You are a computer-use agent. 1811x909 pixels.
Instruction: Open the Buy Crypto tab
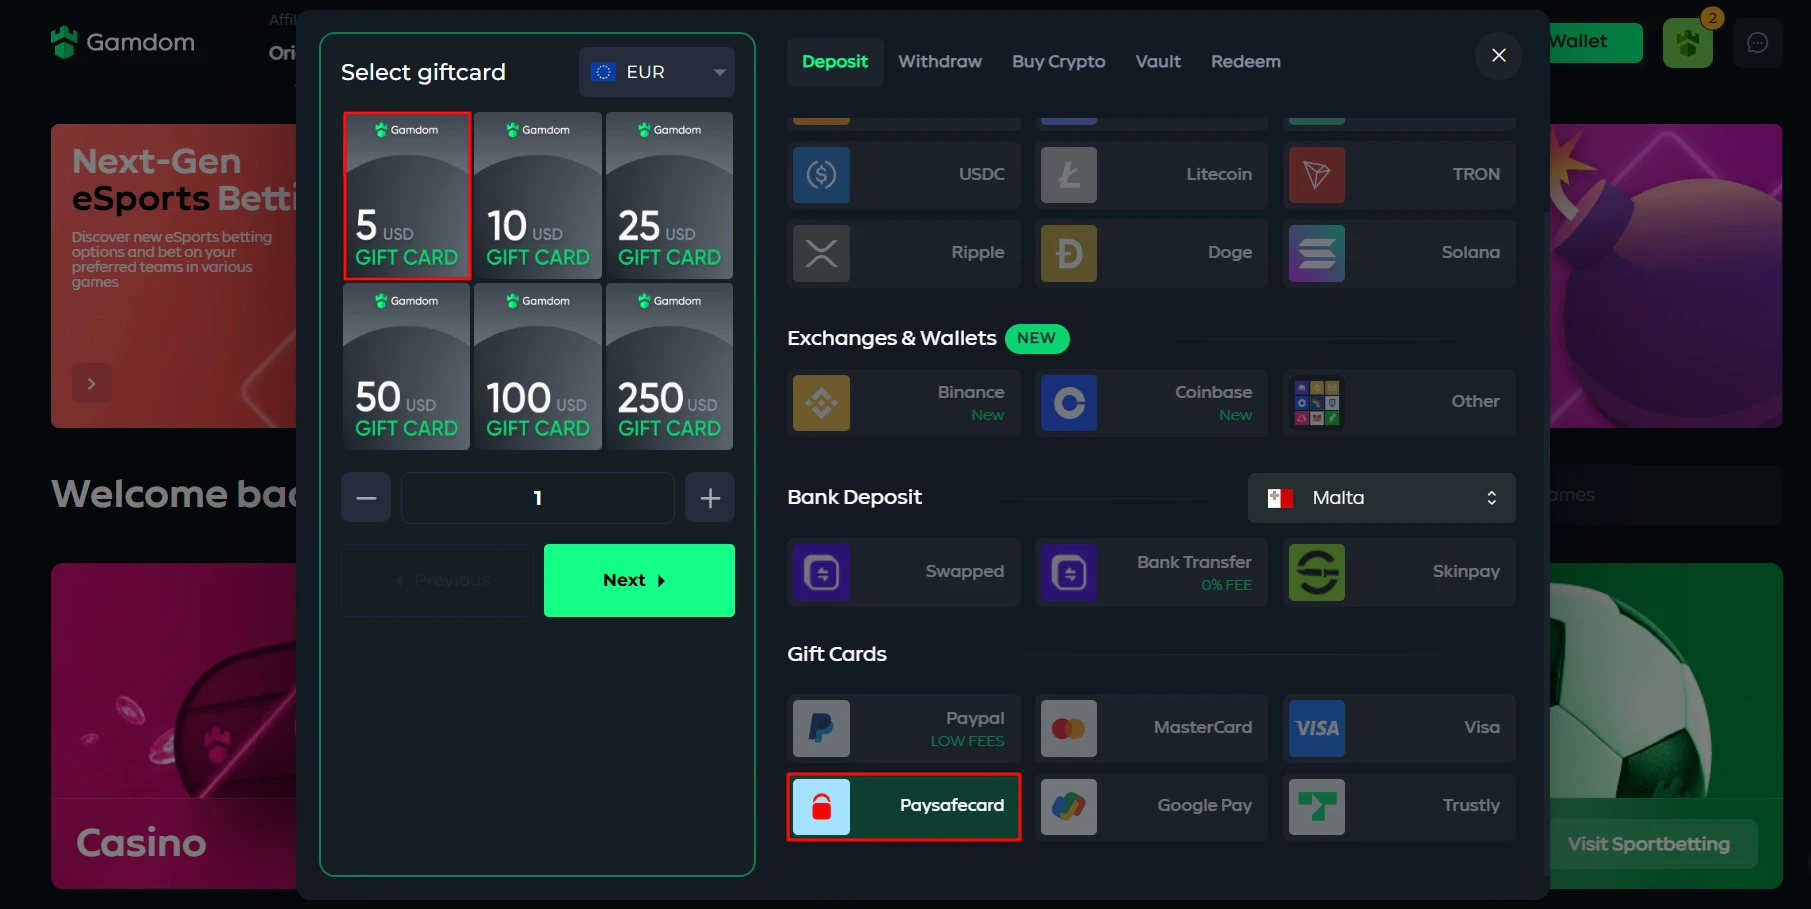point(1058,62)
